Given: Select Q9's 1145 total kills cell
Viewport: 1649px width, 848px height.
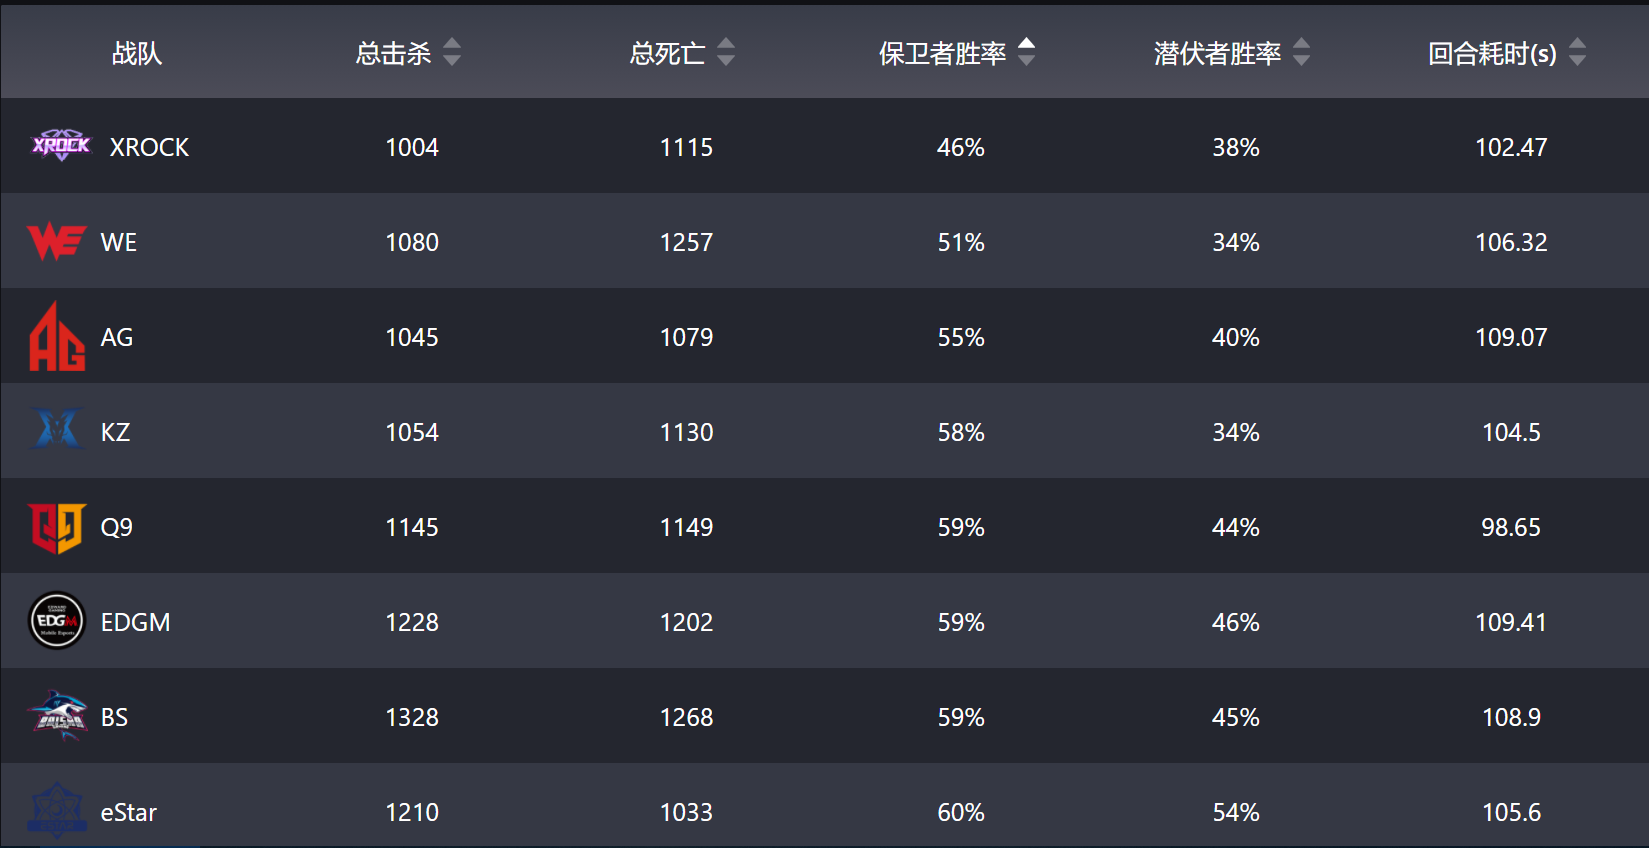Looking at the screenshot, I should click(412, 527).
